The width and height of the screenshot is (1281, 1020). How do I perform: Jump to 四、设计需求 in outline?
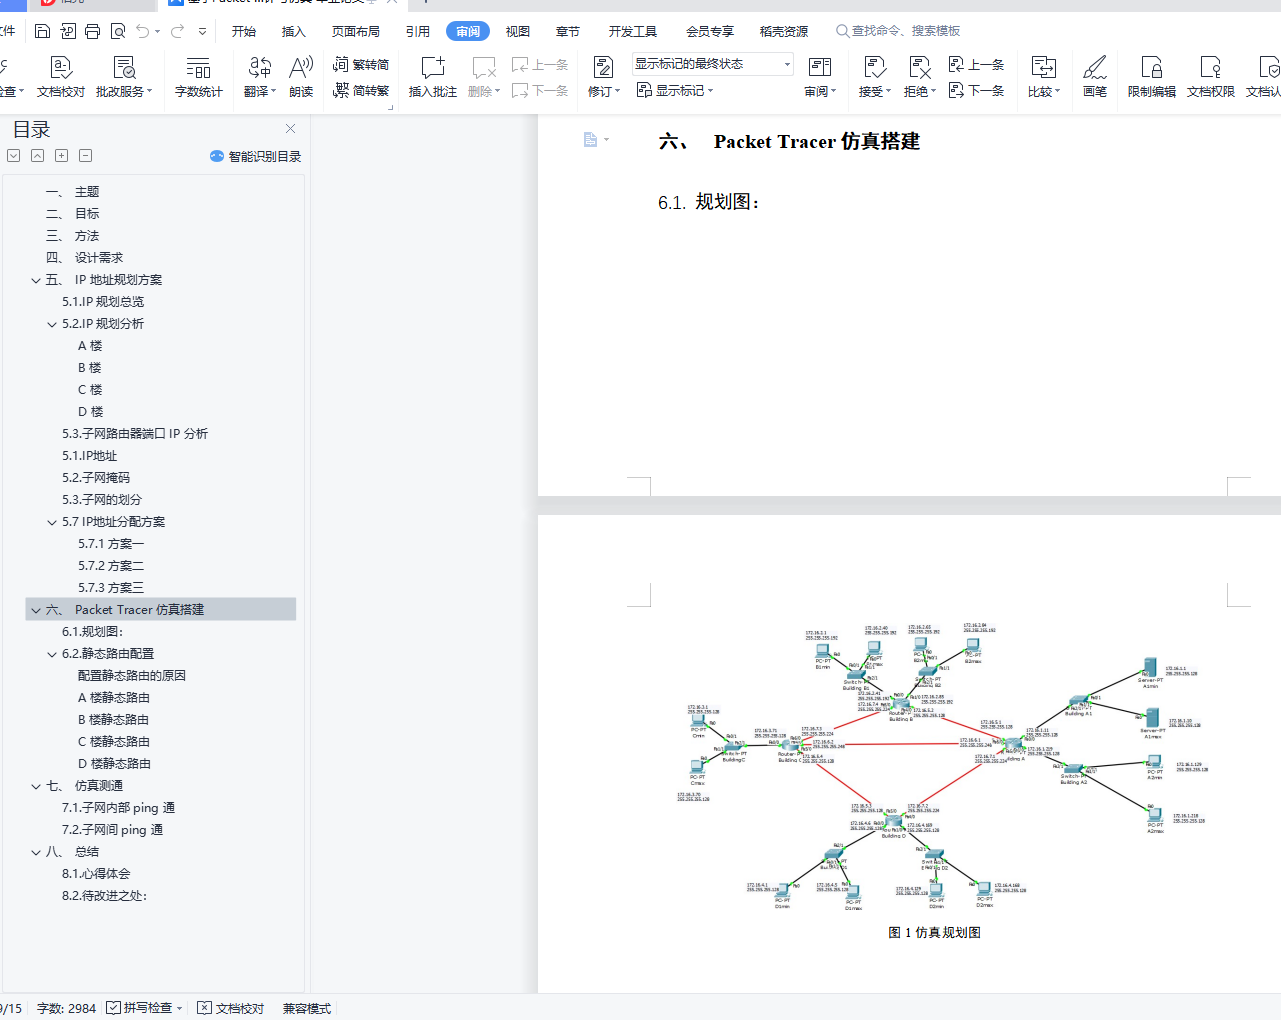85,258
